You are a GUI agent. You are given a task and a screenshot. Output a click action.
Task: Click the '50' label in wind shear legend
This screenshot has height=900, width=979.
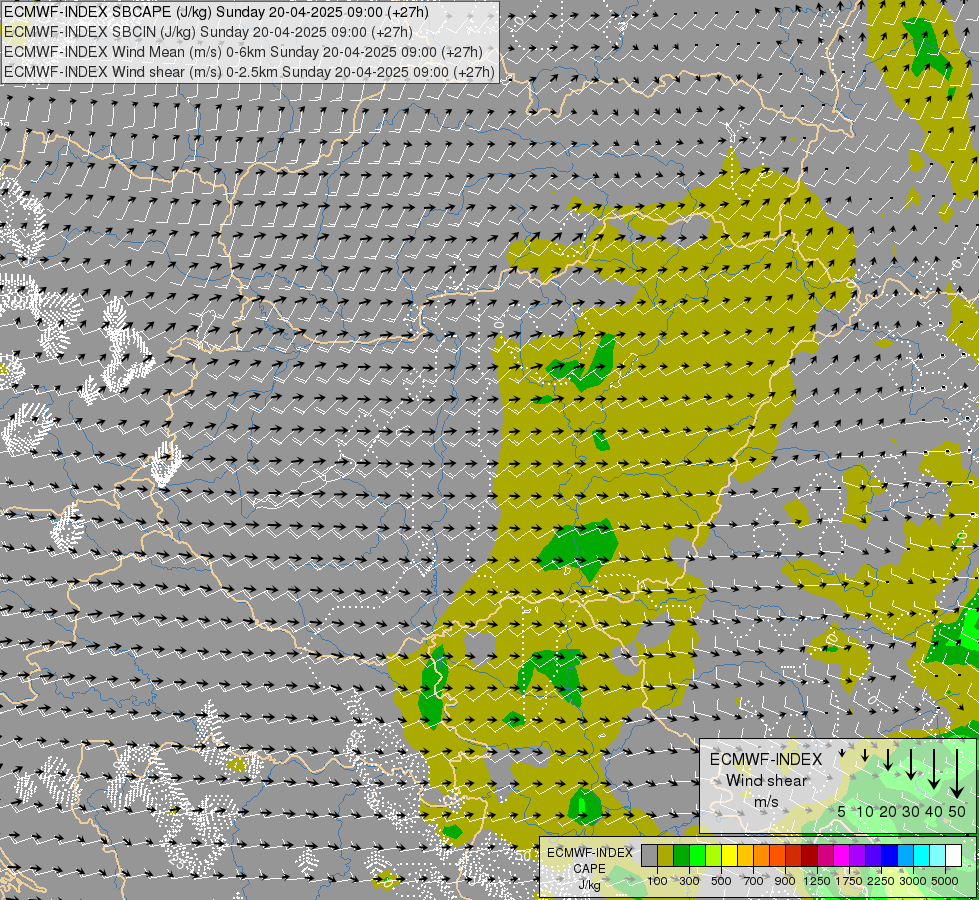coord(957,812)
